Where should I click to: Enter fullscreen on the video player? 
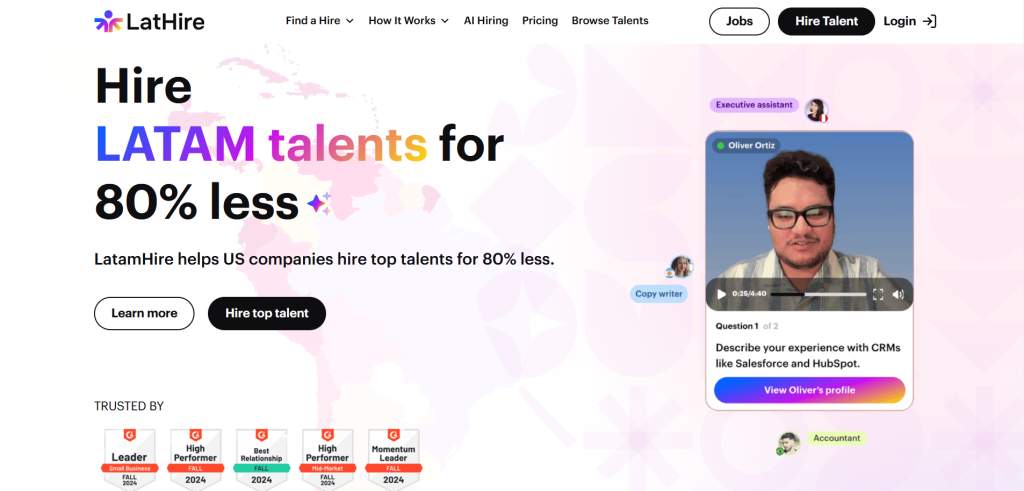click(x=878, y=294)
